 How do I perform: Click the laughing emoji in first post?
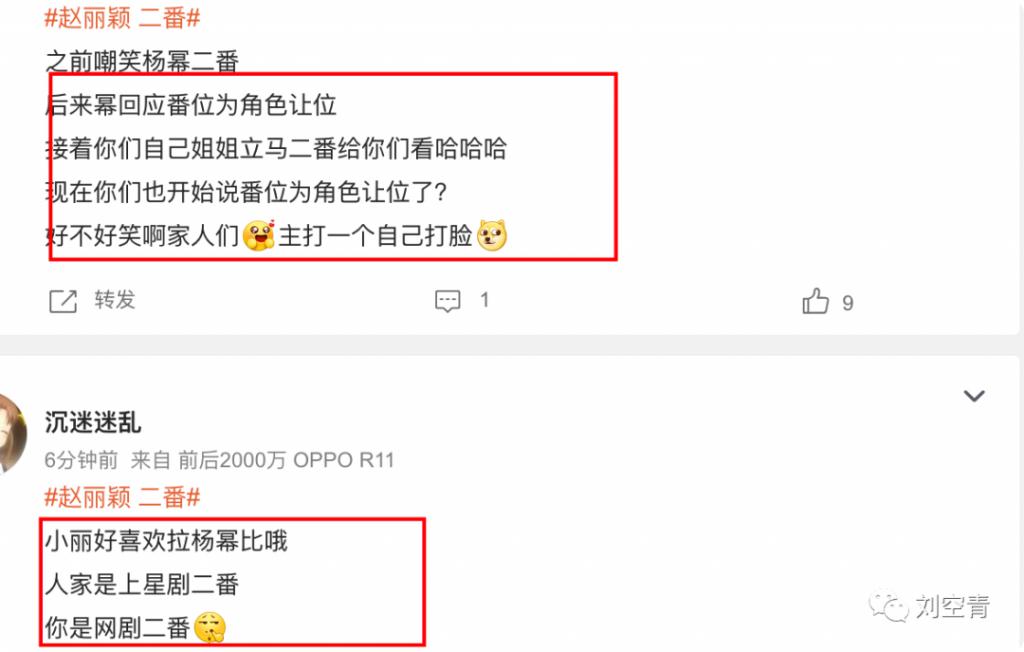click(x=259, y=235)
